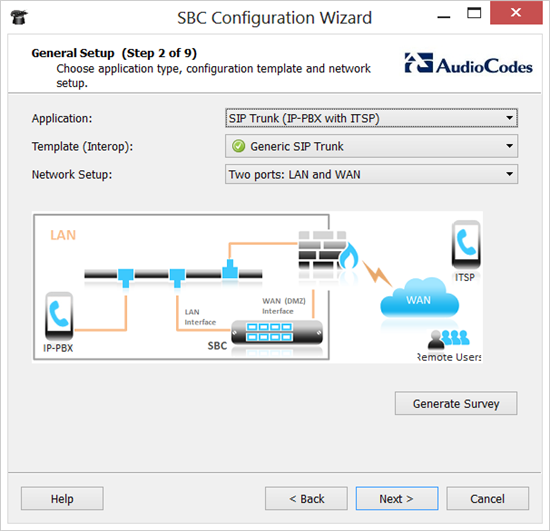Image resolution: width=550 pixels, height=531 pixels.
Task: Go to next wizard step
Action: click(x=397, y=498)
